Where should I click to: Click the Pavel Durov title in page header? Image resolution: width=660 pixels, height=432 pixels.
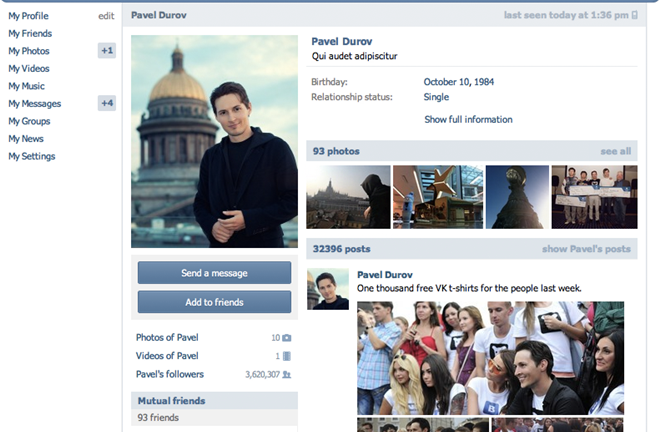159,15
